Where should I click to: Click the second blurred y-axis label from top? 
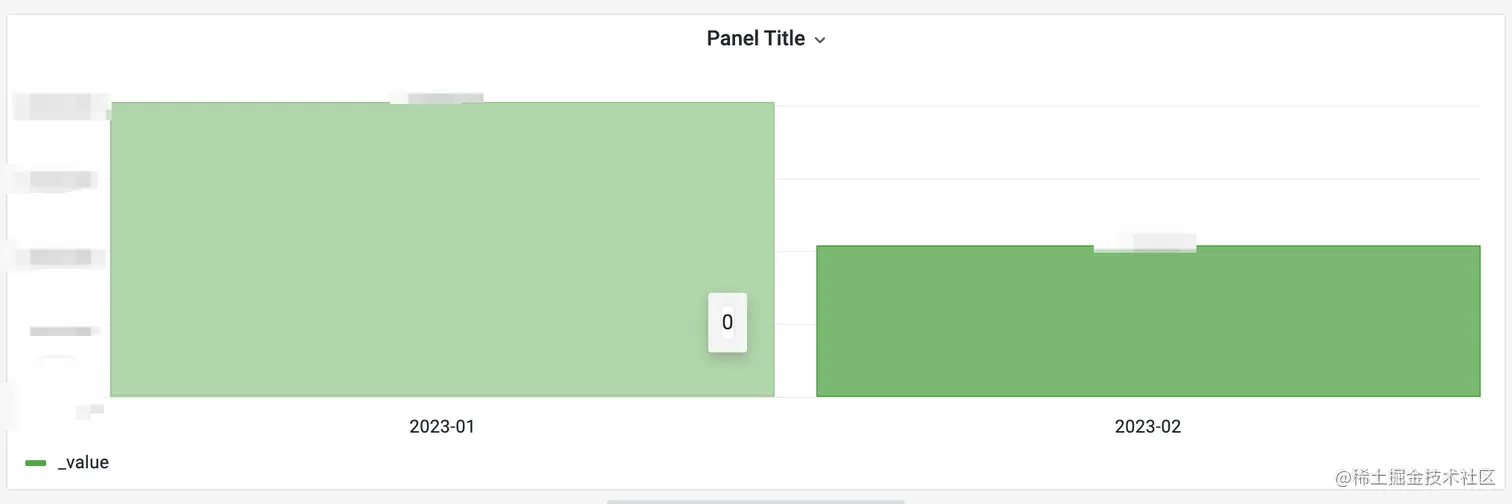click(x=60, y=180)
